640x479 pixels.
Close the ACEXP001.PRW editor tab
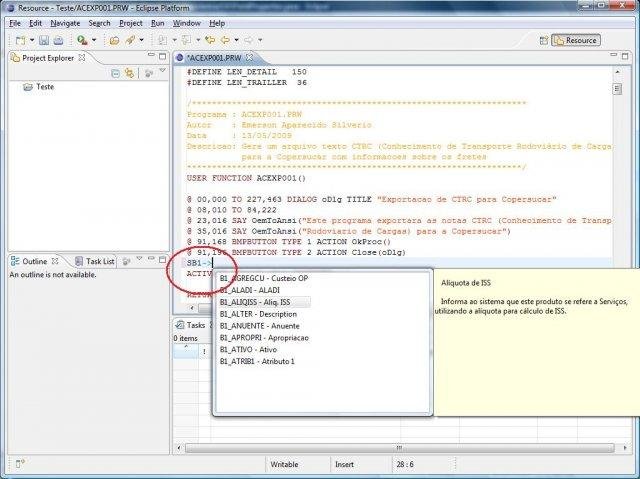click(x=249, y=58)
